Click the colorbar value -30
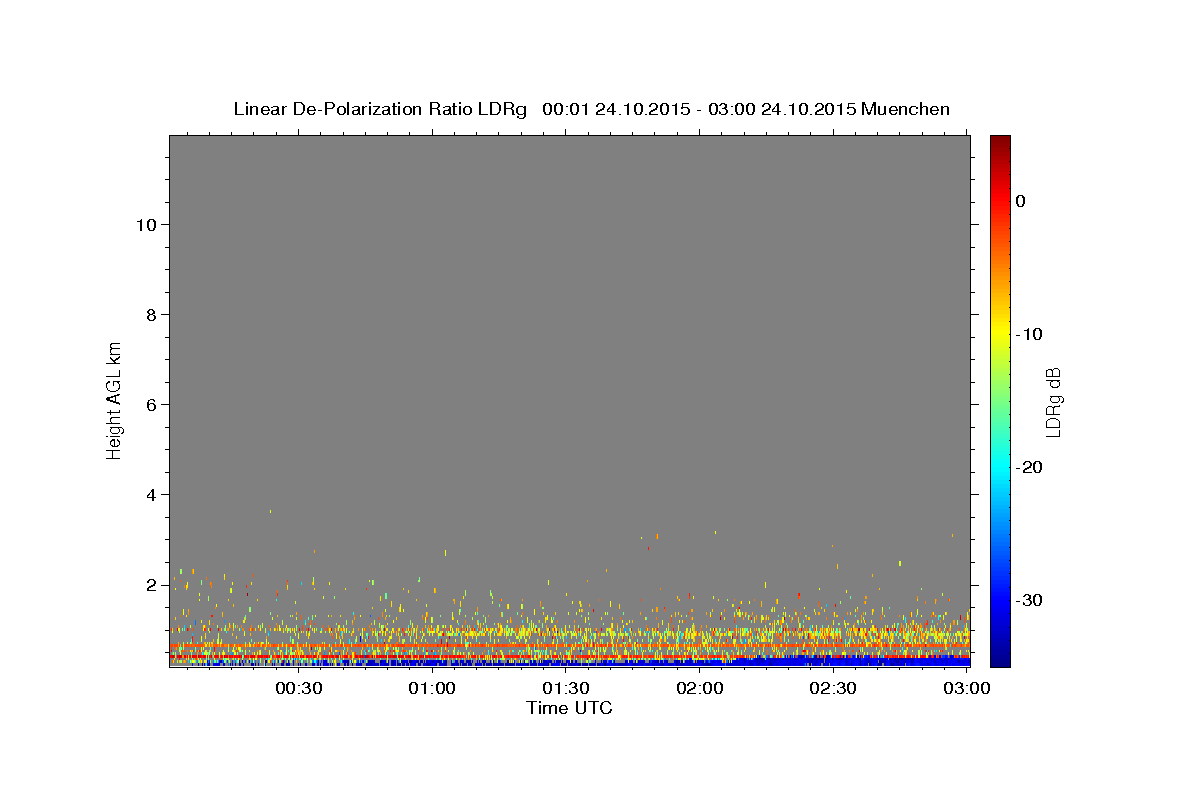 pos(1030,600)
